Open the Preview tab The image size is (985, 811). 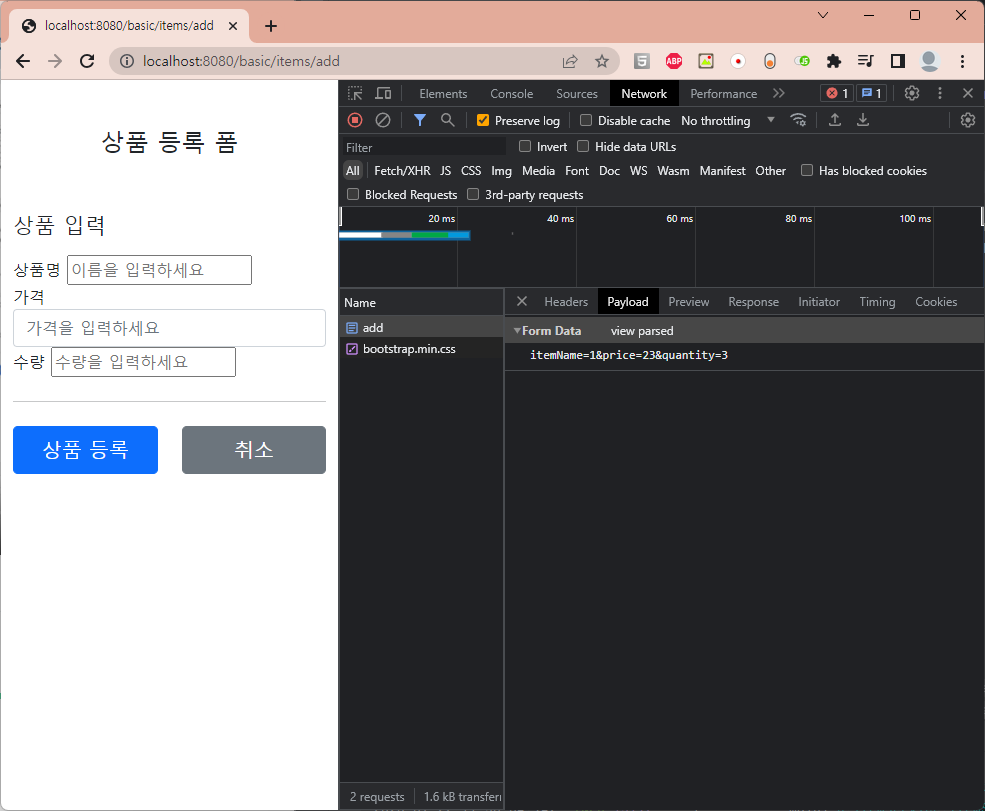[688, 302]
